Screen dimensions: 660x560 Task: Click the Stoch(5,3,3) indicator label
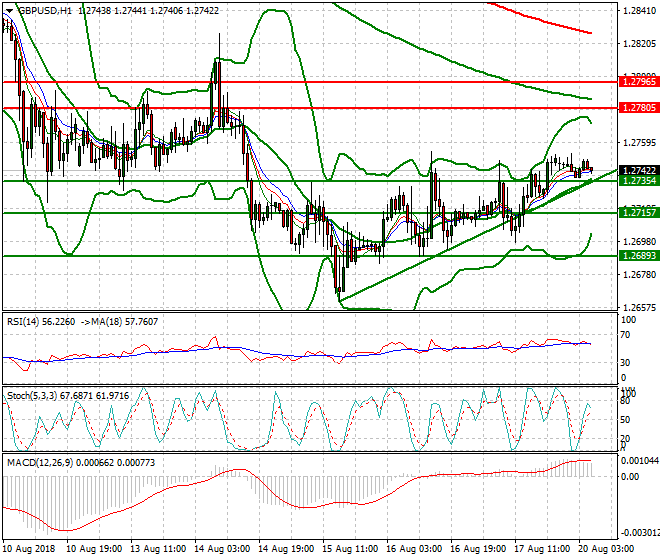click(34, 395)
